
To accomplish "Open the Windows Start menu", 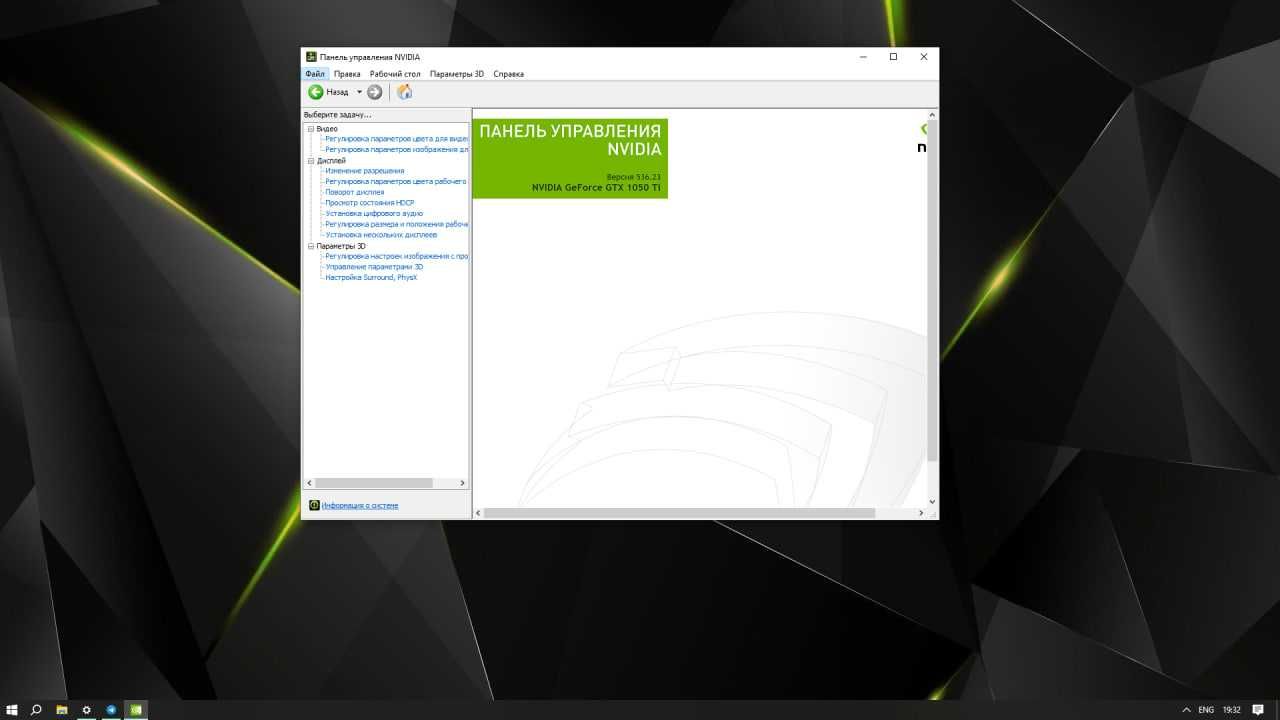I will pyautogui.click(x=12, y=710).
